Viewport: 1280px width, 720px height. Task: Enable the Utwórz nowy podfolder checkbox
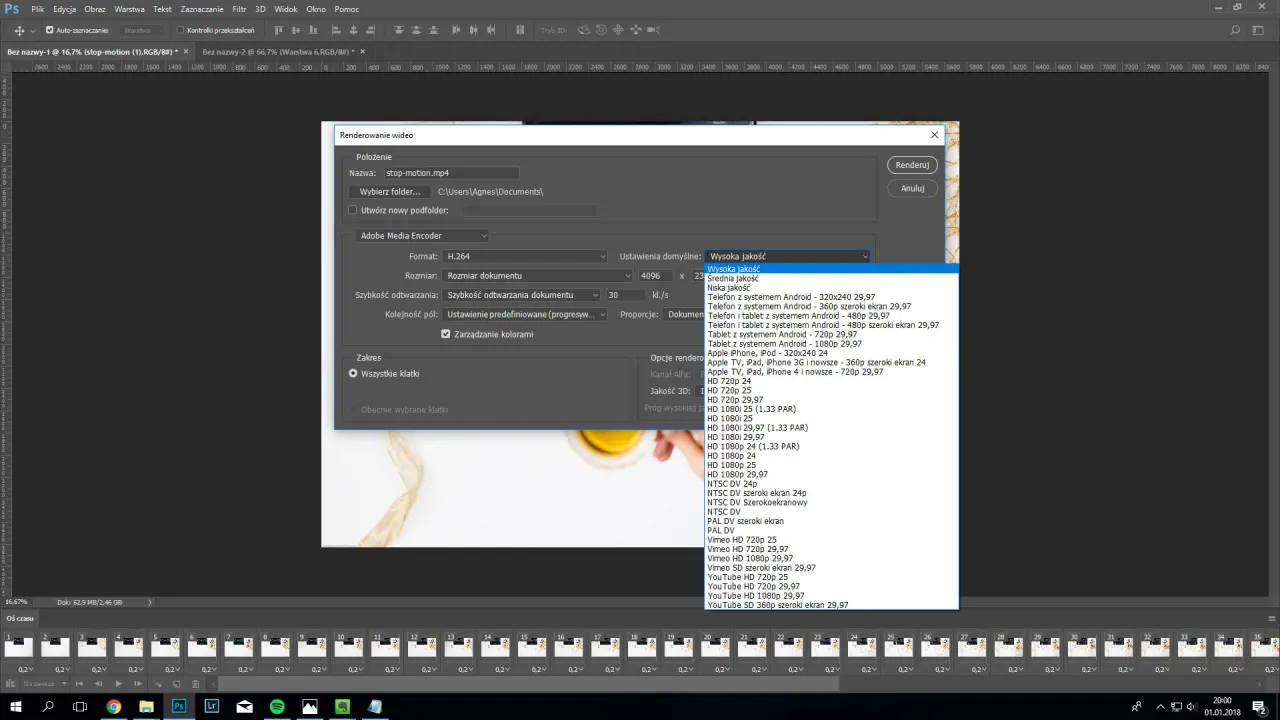coord(352,210)
